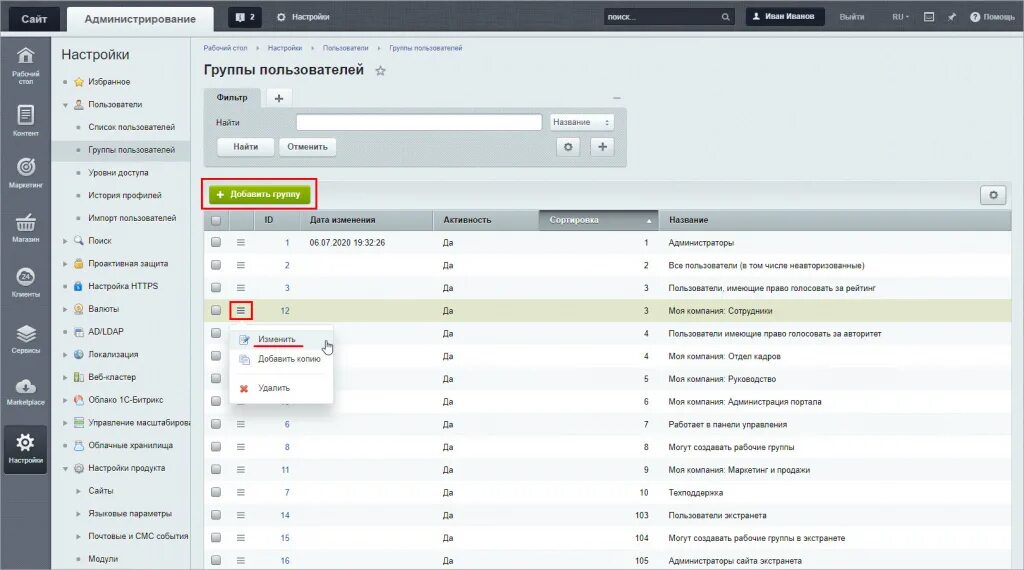Click the notifications counter icon showing 2

(x=245, y=17)
